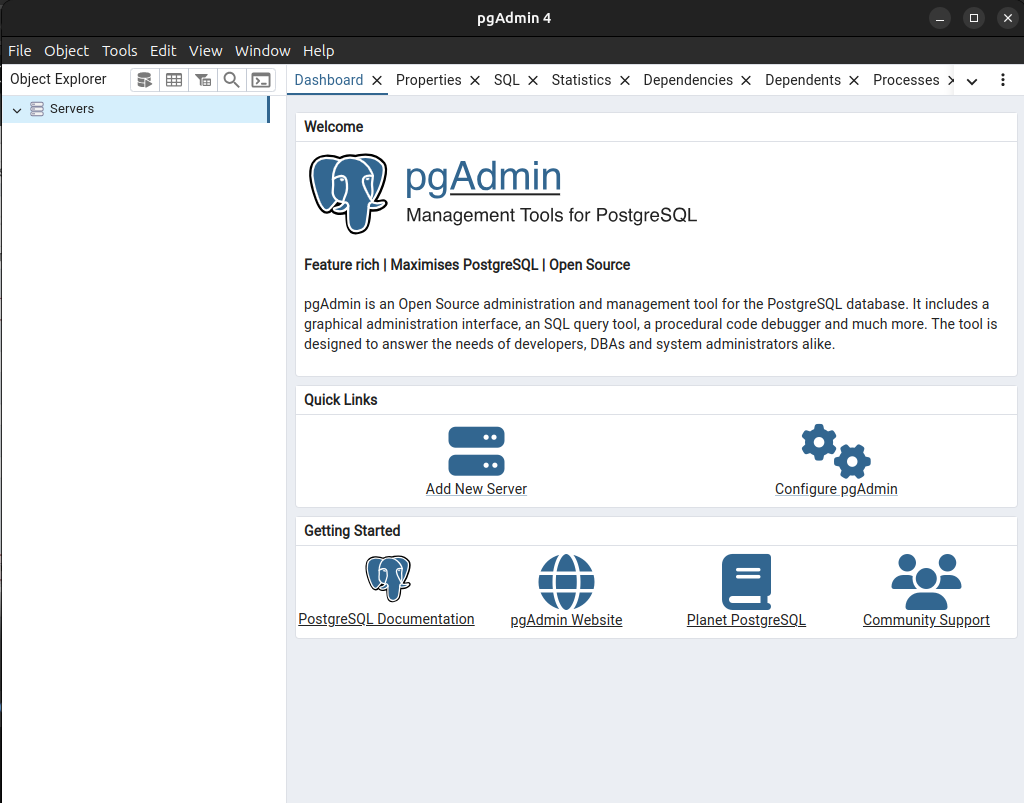Open the Query Tool from Object Explorer toolbar
The width and height of the screenshot is (1024, 803).
tap(145, 80)
